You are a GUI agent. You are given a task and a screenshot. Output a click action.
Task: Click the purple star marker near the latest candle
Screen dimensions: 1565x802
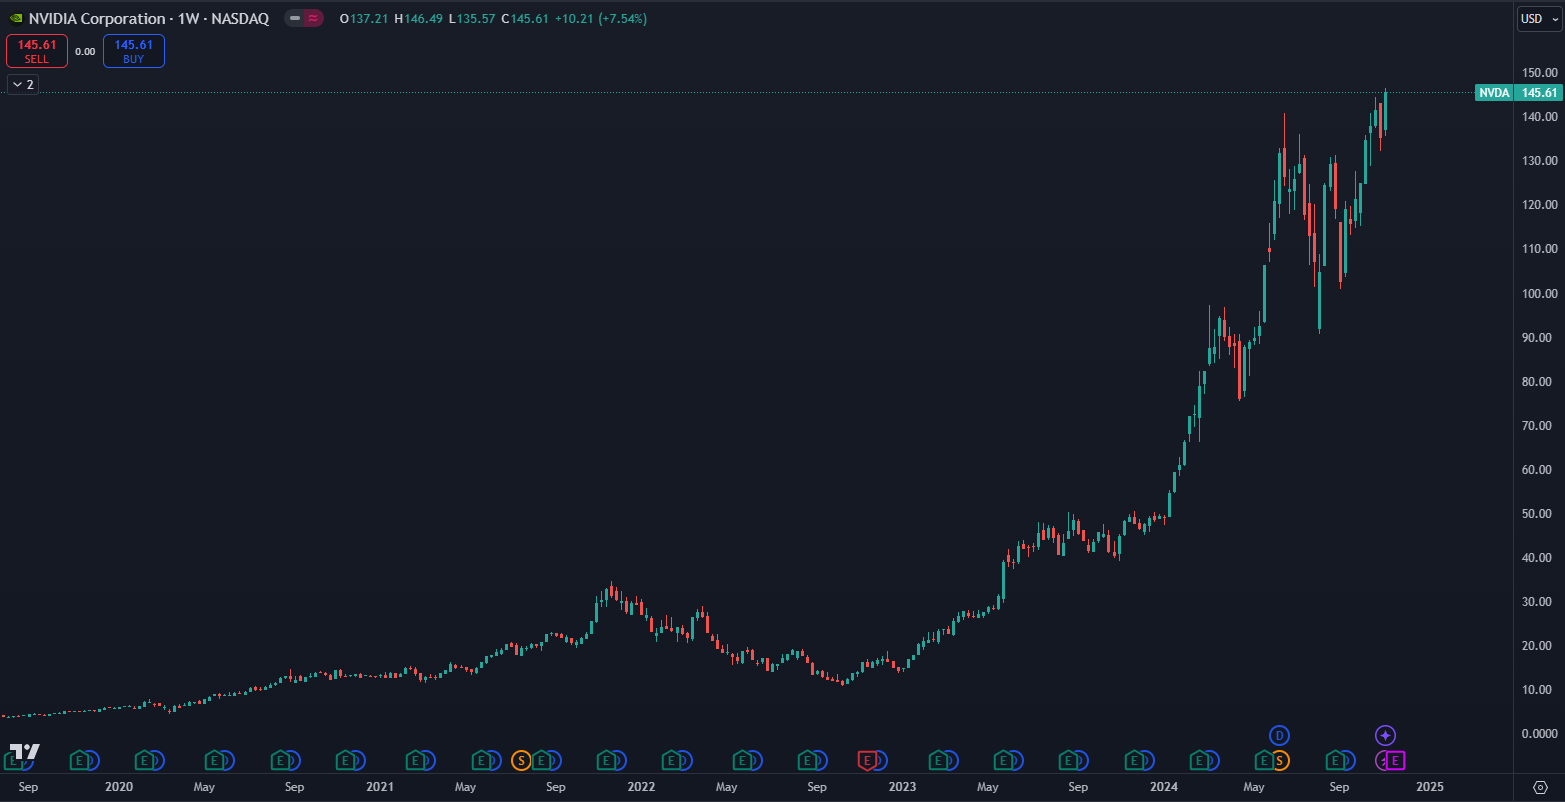point(1384,736)
